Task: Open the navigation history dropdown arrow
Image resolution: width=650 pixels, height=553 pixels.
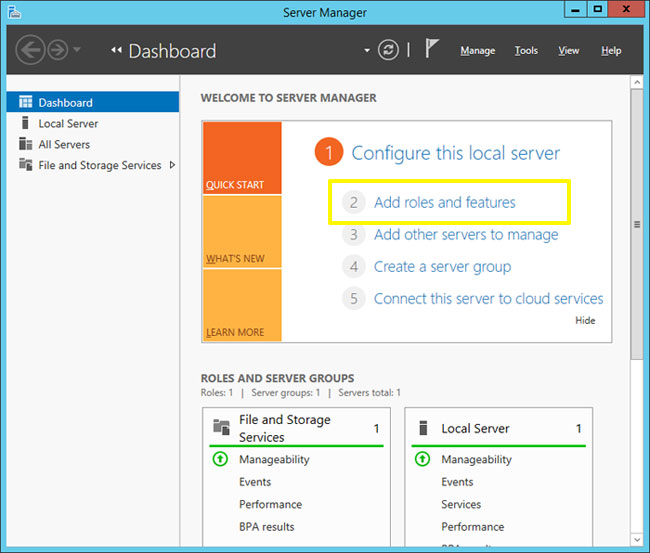Action: pyautogui.click(x=77, y=50)
